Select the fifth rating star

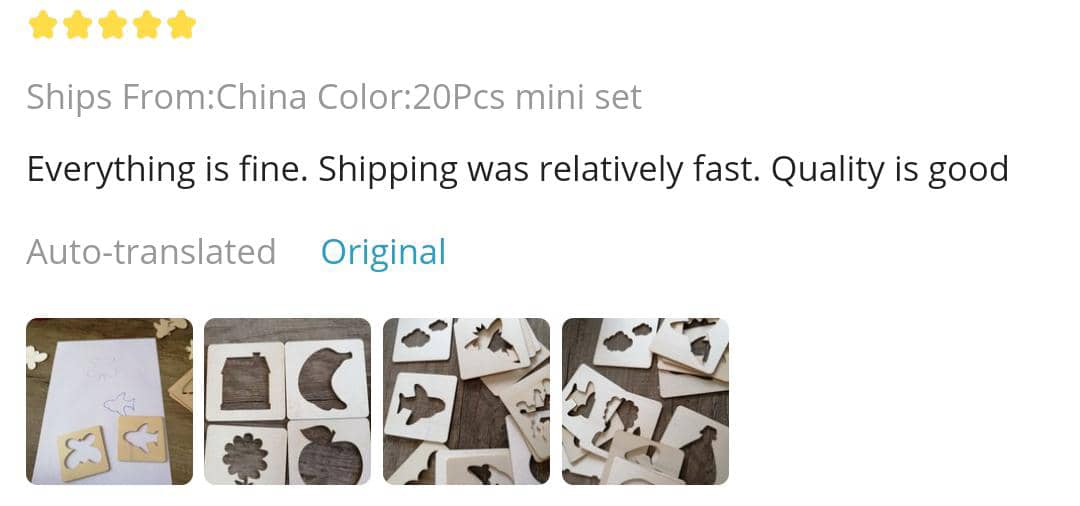182,25
